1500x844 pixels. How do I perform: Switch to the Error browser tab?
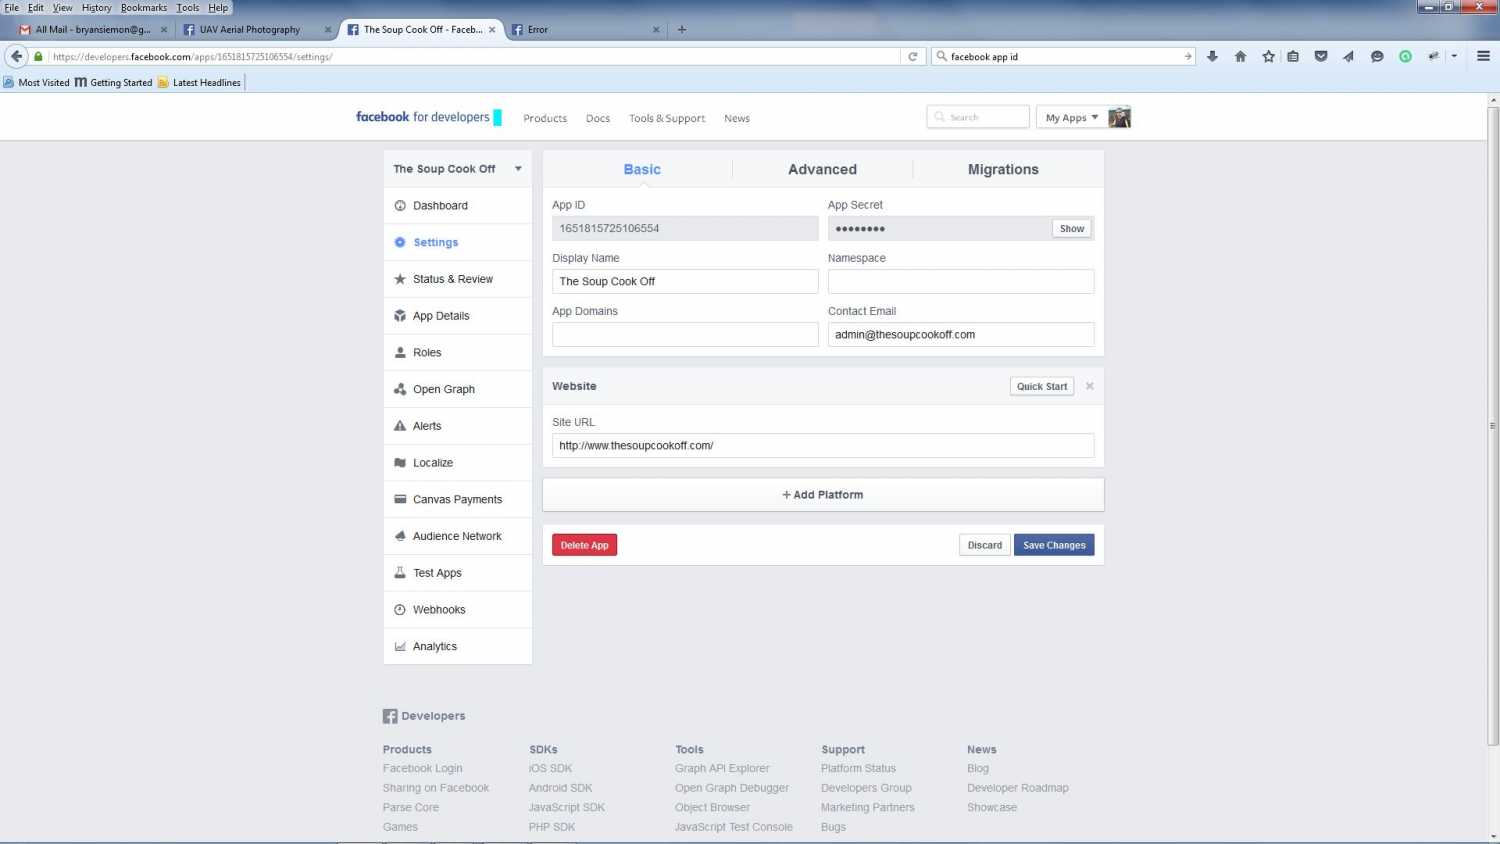point(585,29)
